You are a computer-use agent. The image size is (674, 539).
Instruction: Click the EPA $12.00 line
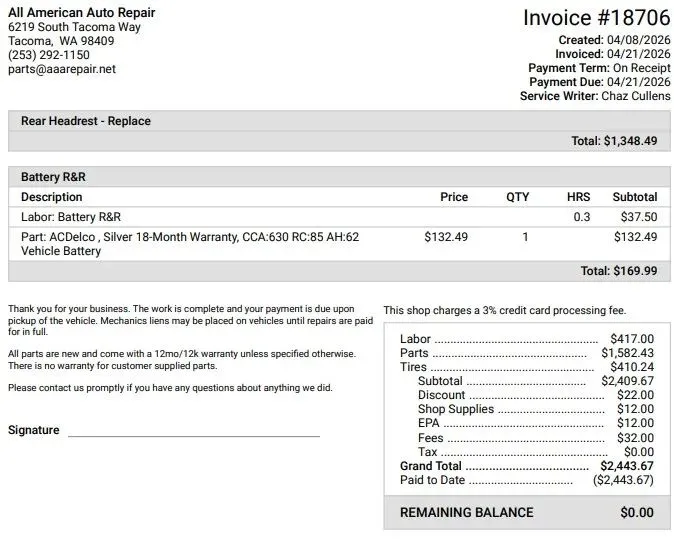pos(536,423)
